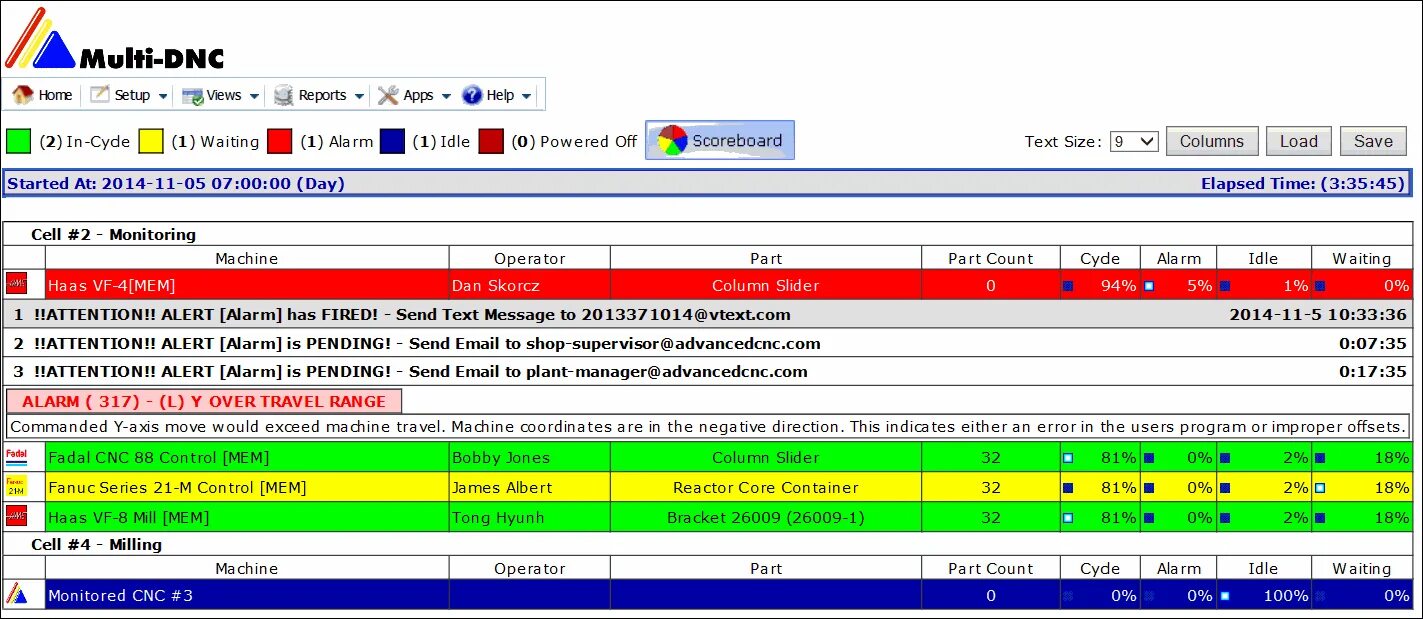The height and width of the screenshot is (619, 1423).
Task: Click the Home house icon
Action: pyautogui.click(x=22, y=95)
